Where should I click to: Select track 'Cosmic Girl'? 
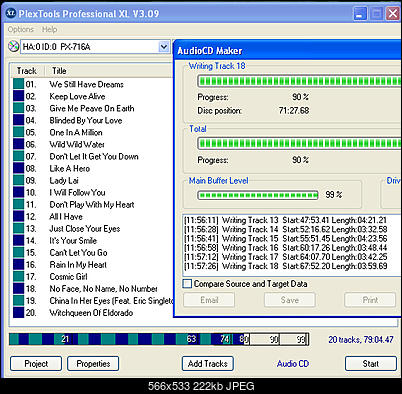68,277
